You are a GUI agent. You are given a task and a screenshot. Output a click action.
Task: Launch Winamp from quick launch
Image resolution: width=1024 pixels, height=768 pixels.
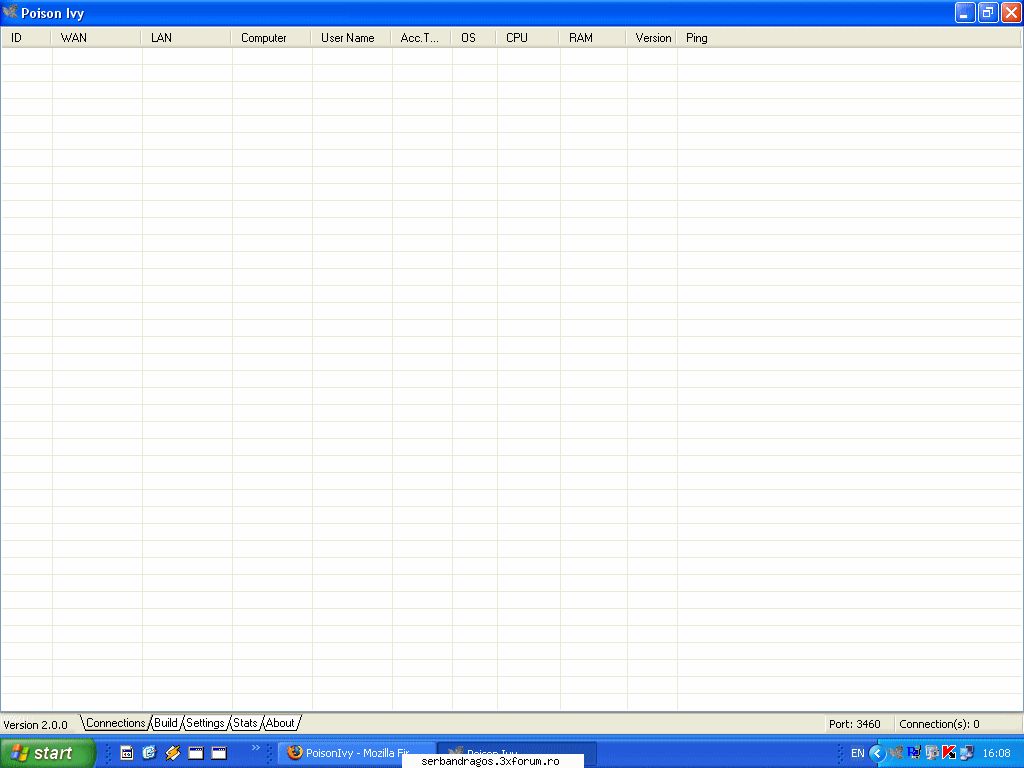pyautogui.click(x=172, y=753)
